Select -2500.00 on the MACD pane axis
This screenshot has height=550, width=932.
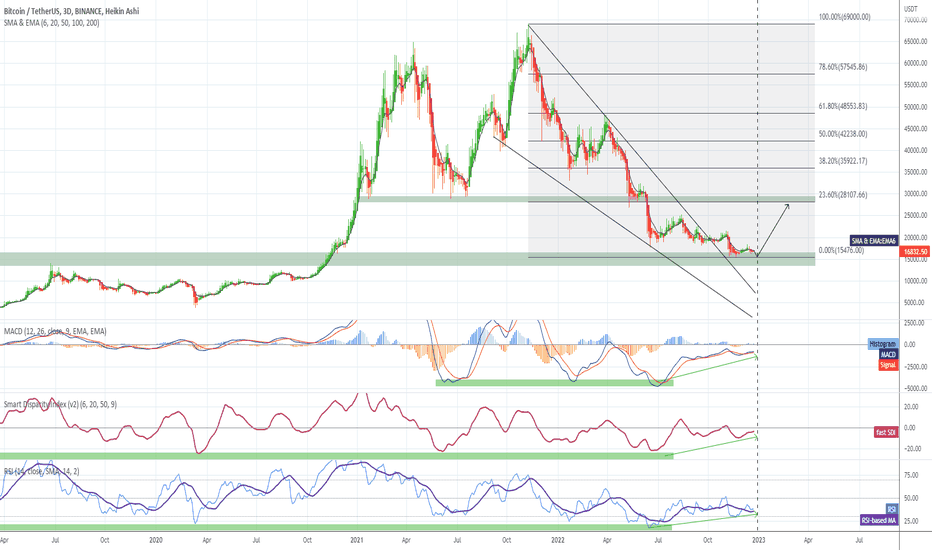tap(915, 367)
